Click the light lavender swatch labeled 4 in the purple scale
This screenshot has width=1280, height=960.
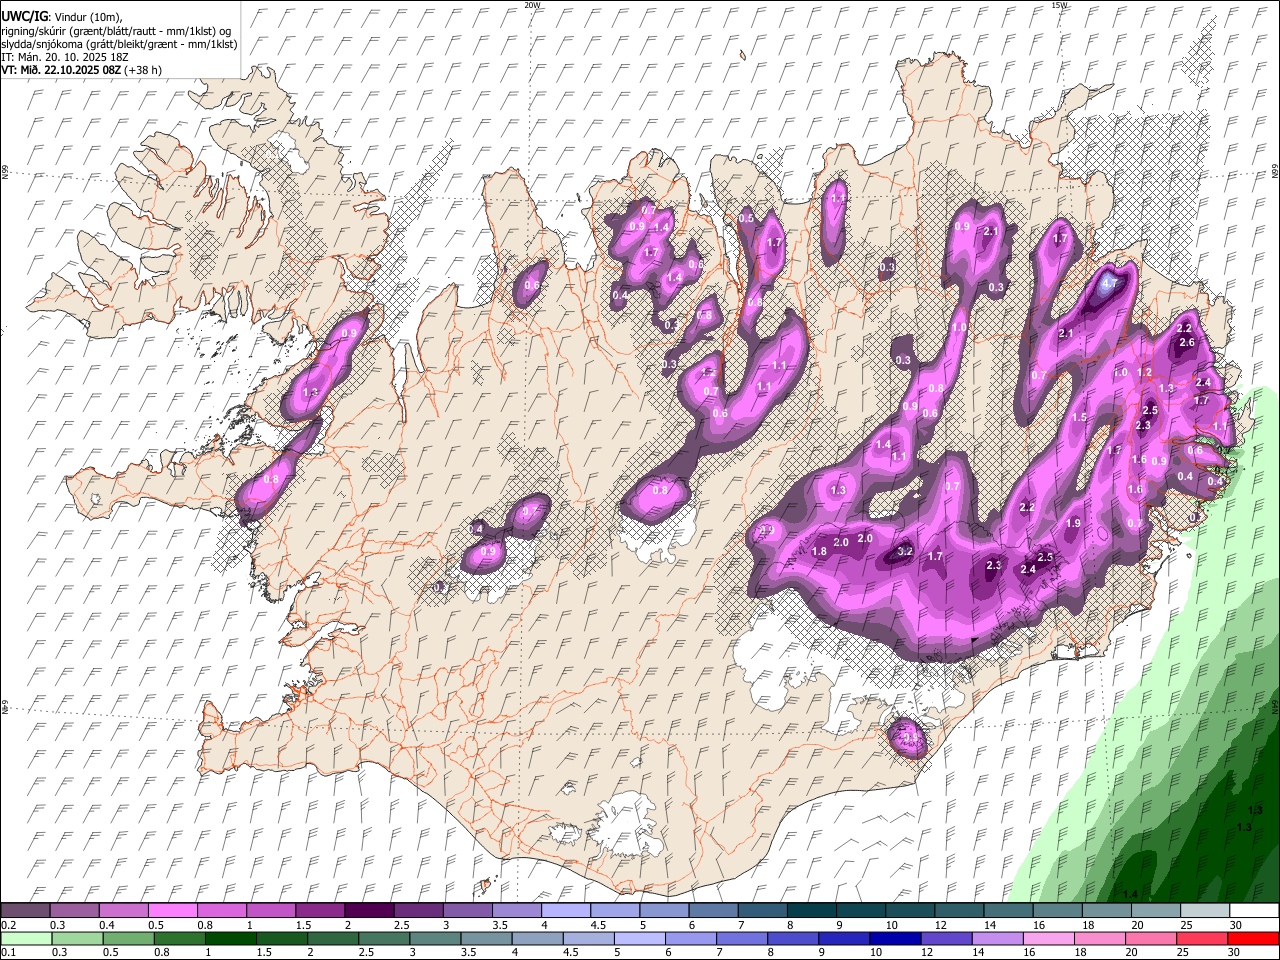point(564,911)
